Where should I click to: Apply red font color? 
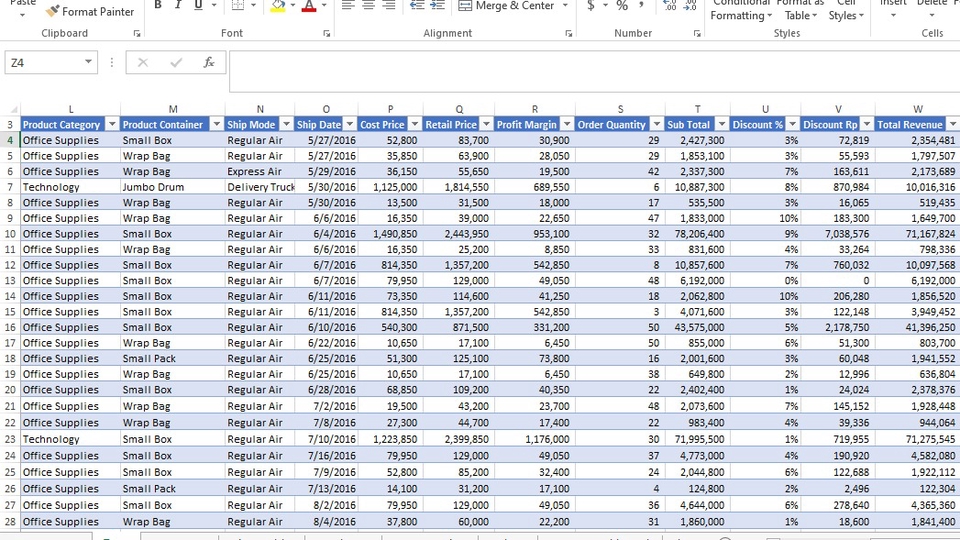tap(309, 6)
